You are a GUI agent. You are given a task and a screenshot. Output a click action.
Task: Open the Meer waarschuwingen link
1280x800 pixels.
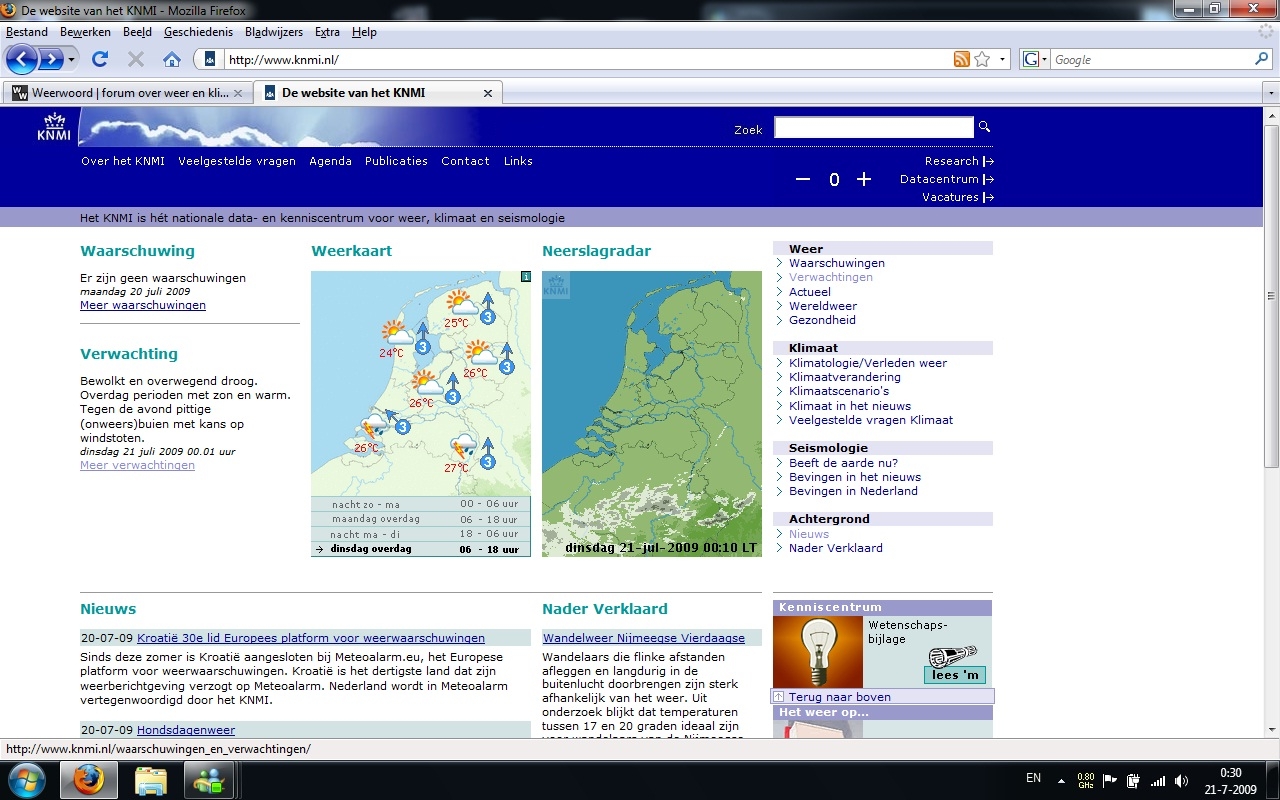point(143,305)
